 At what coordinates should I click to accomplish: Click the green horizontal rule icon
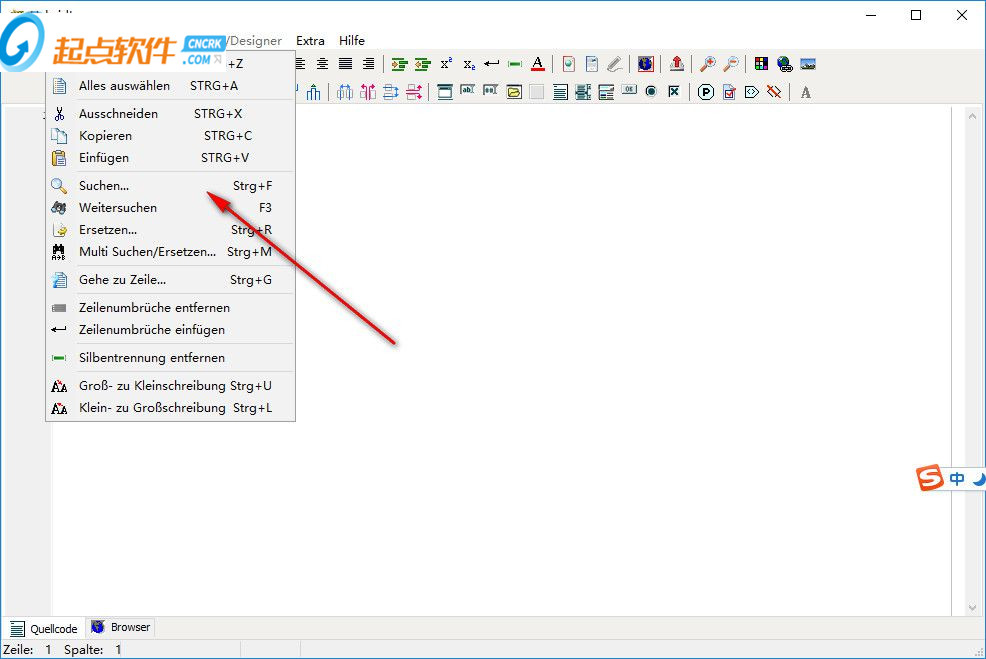click(515, 64)
